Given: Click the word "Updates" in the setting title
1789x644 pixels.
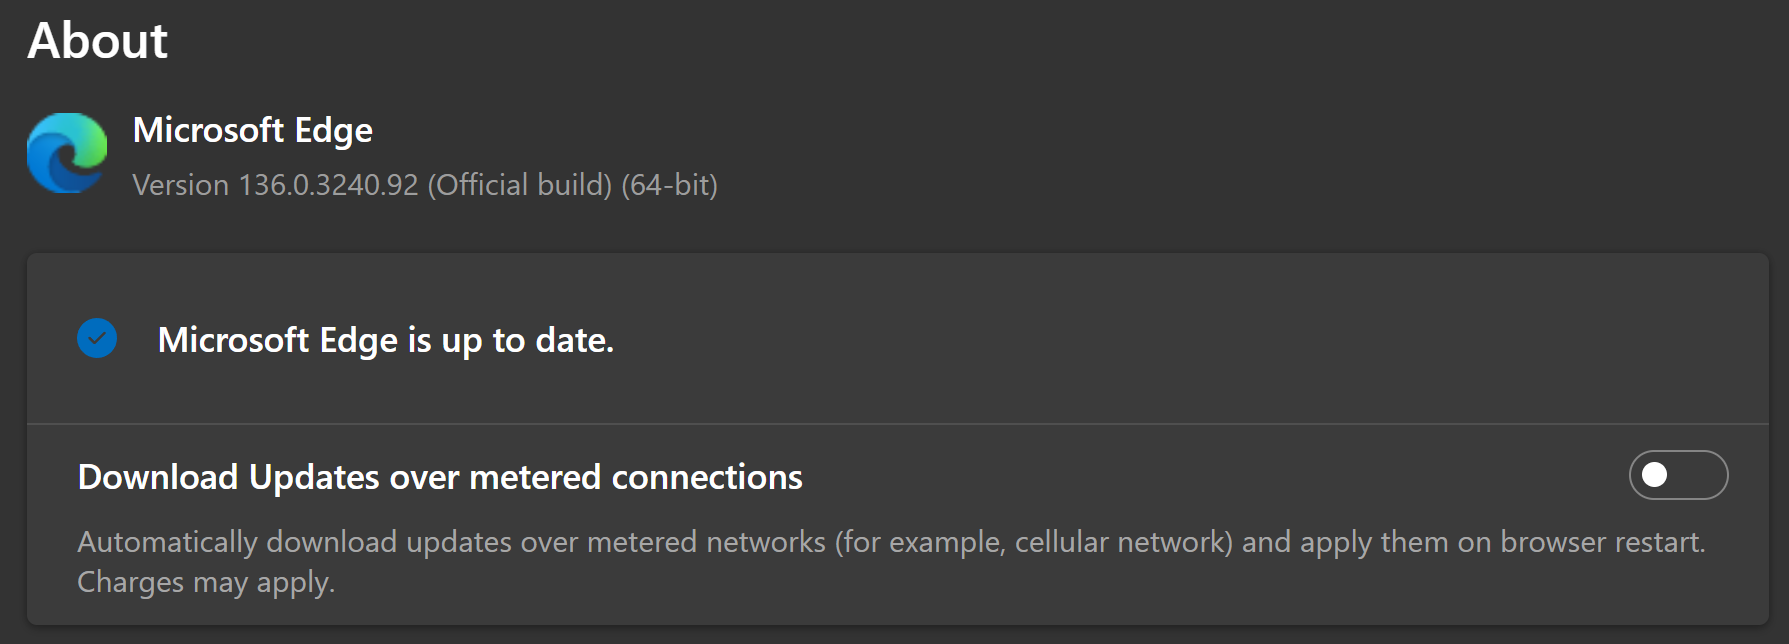Looking at the screenshot, I should (314, 477).
